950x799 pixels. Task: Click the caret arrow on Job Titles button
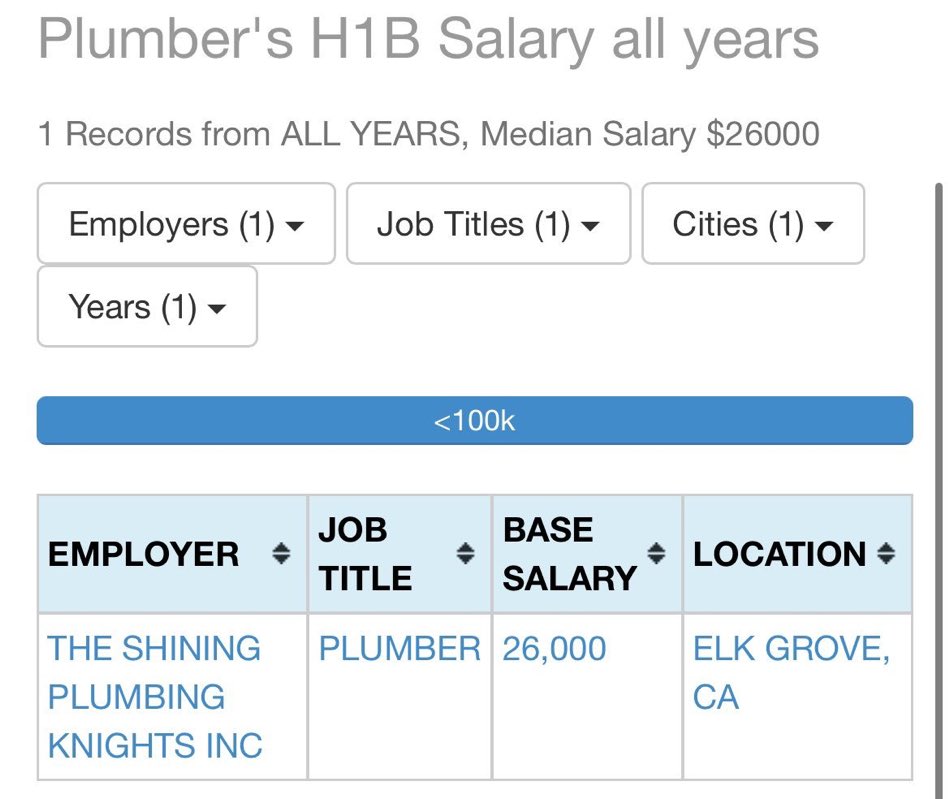[590, 227]
